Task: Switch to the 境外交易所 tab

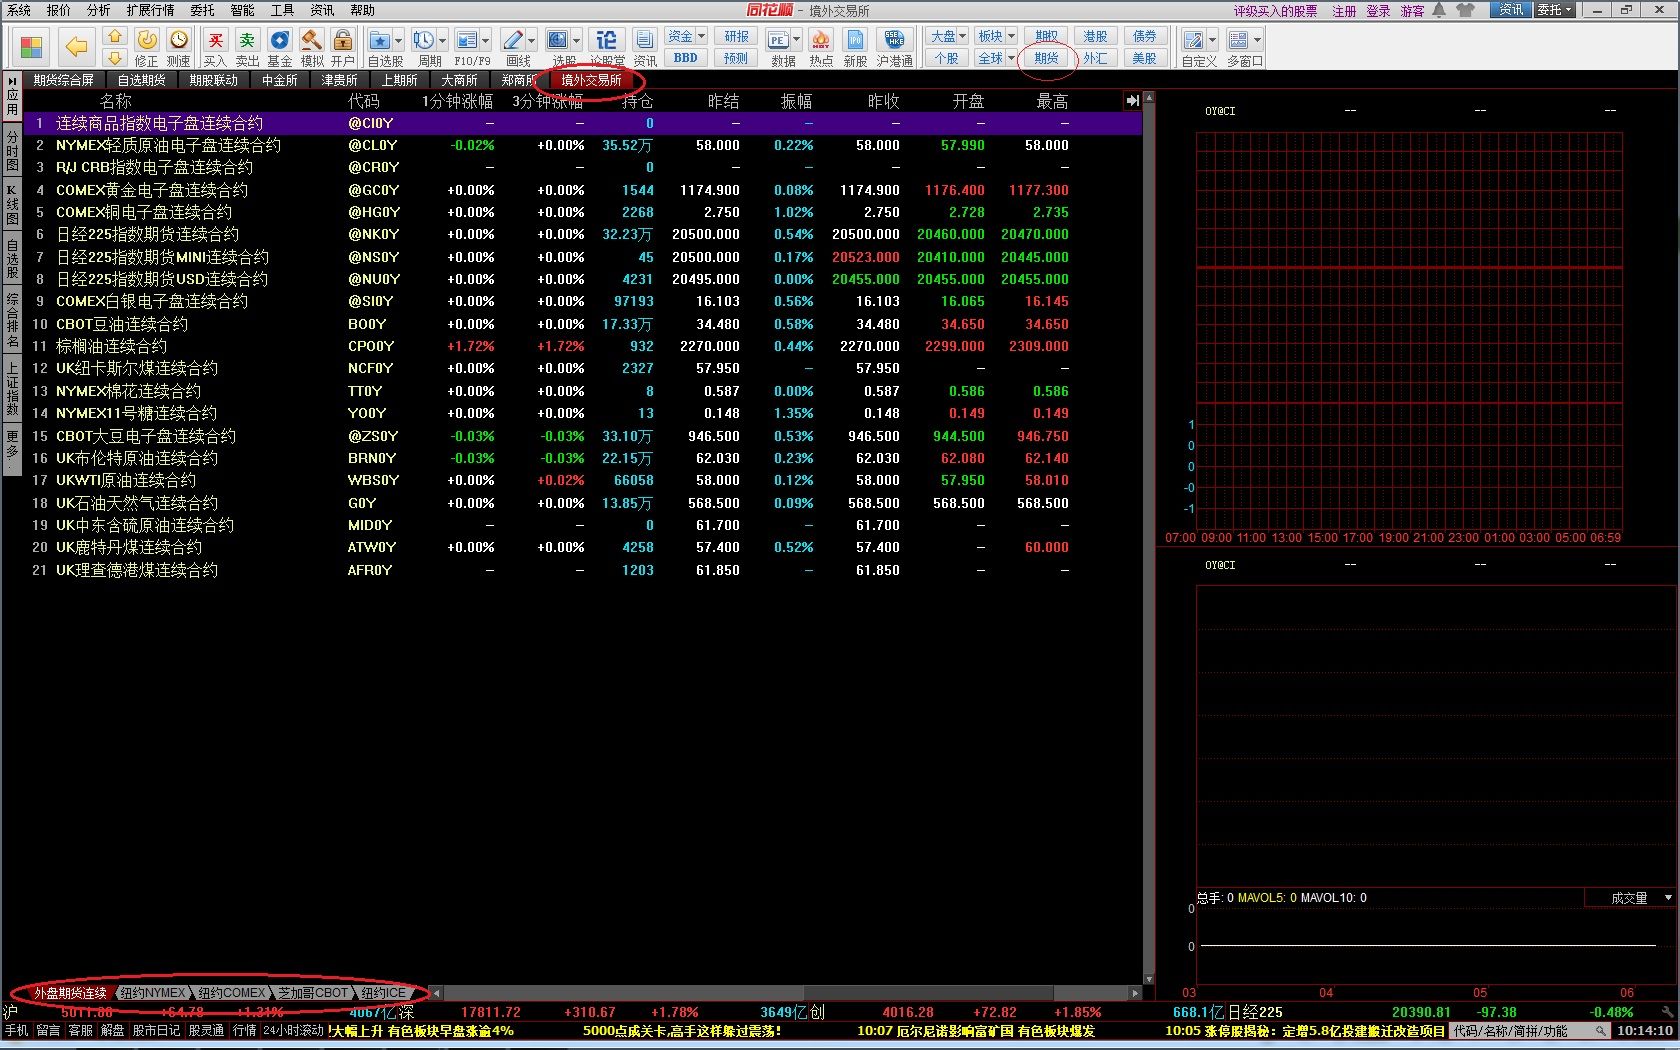Action: (591, 80)
